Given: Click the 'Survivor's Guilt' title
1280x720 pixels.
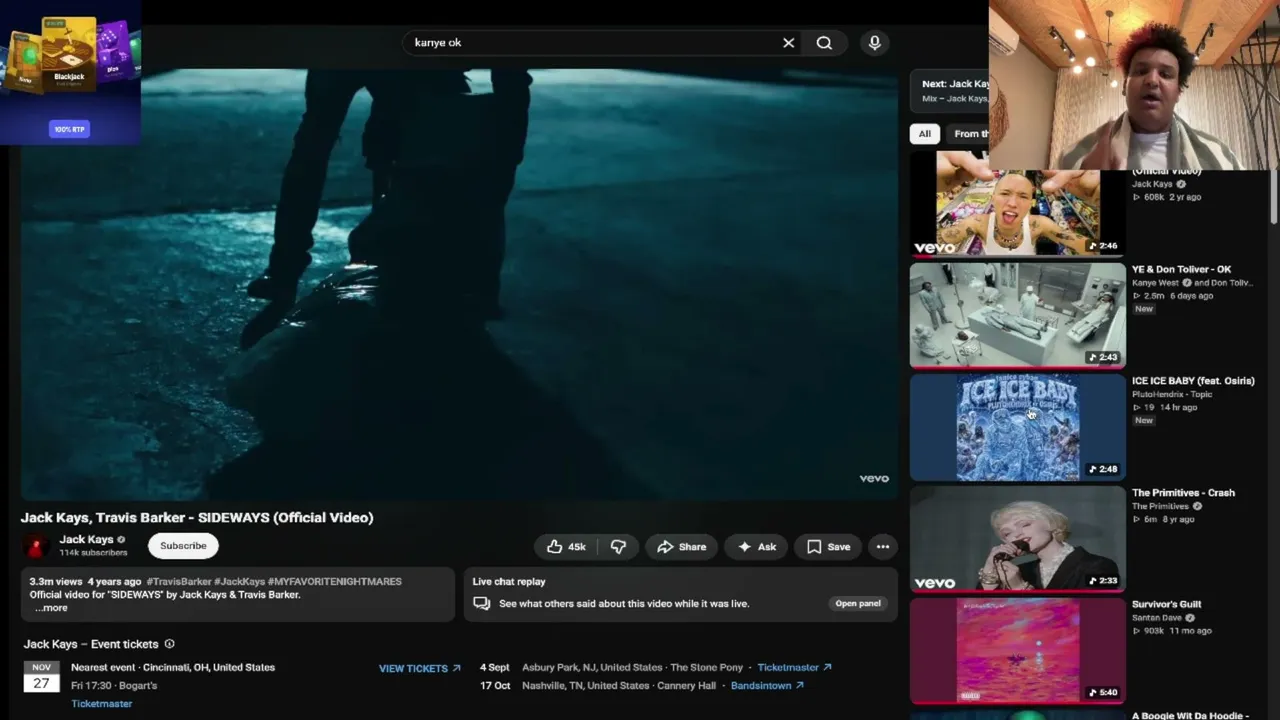Looking at the screenshot, I should (x=1166, y=605).
